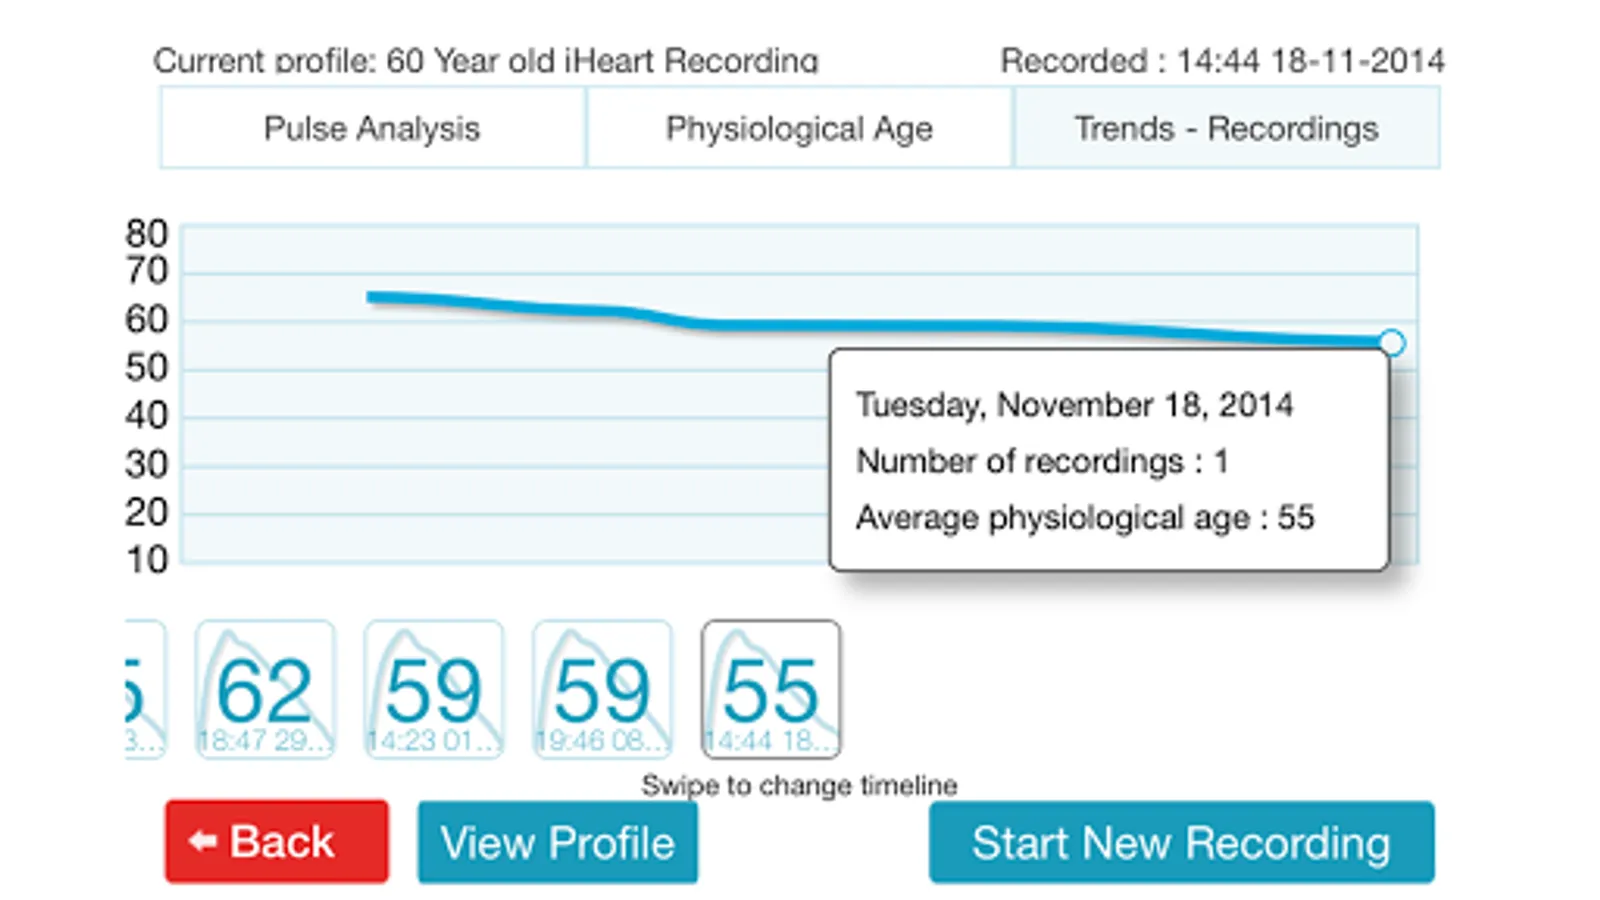Click the Number of recordings line in the tooltip
The height and width of the screenshot is (900, 1600).
1042,461
